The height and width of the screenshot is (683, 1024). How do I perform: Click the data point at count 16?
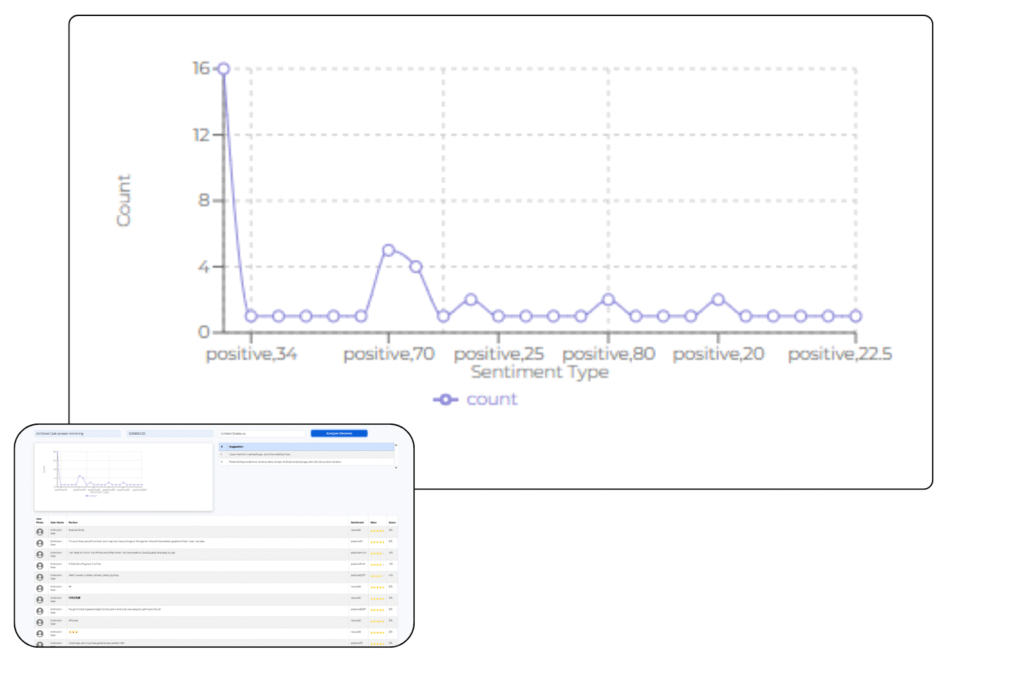pos(224,68)
